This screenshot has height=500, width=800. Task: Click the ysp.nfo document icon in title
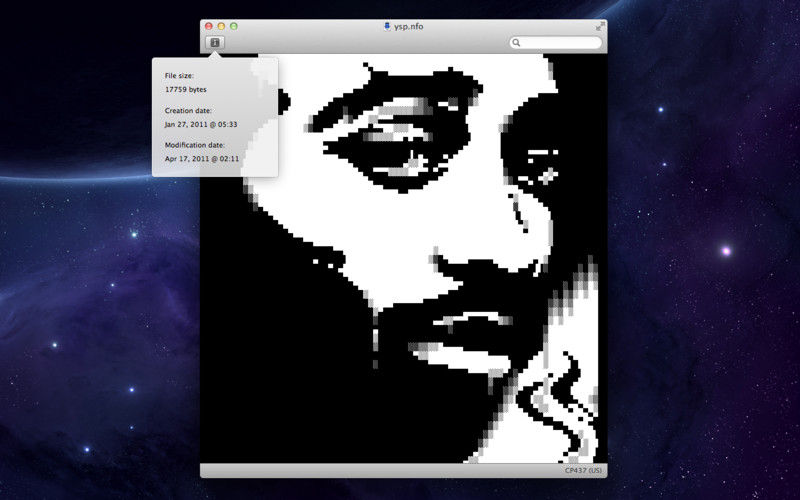click(x=387, y=27)
